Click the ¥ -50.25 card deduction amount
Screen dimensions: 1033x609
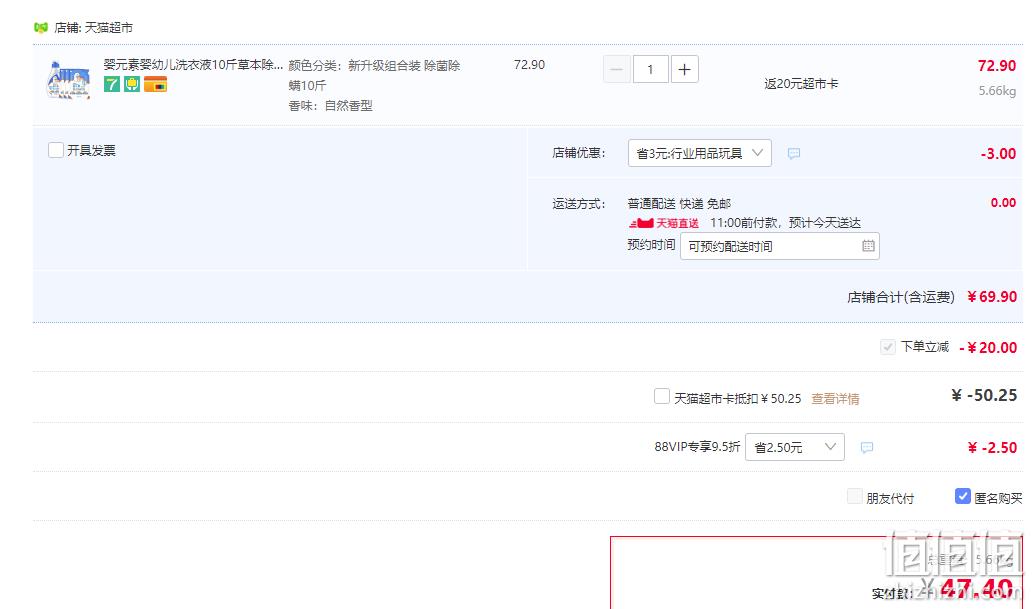pos(984,395)
